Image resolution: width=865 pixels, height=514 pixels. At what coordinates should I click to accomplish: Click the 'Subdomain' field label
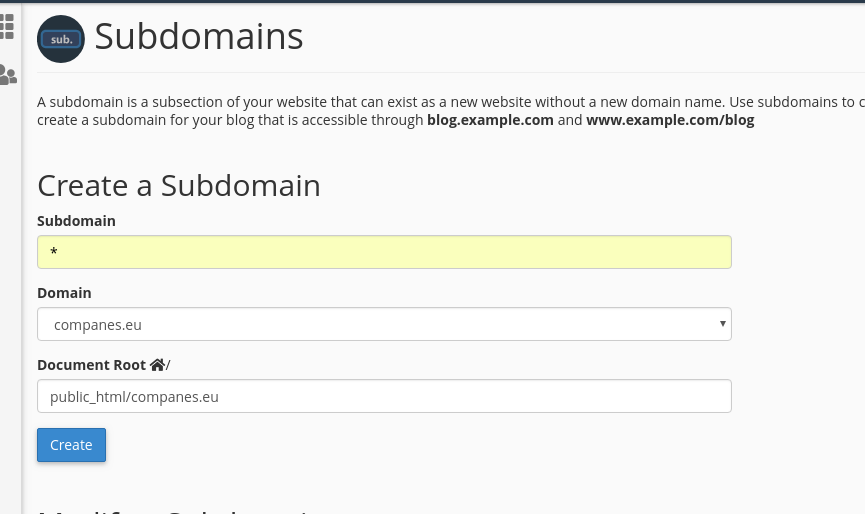76,221
